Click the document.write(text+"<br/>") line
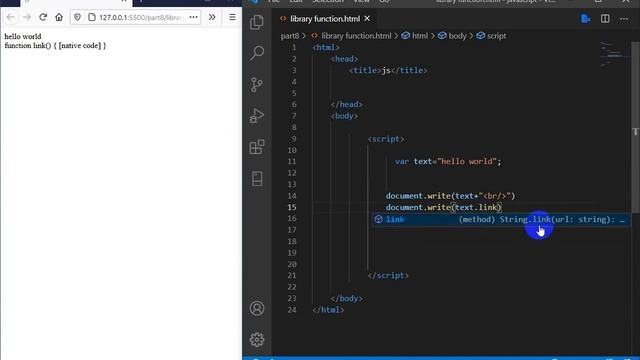 point(450,196)
